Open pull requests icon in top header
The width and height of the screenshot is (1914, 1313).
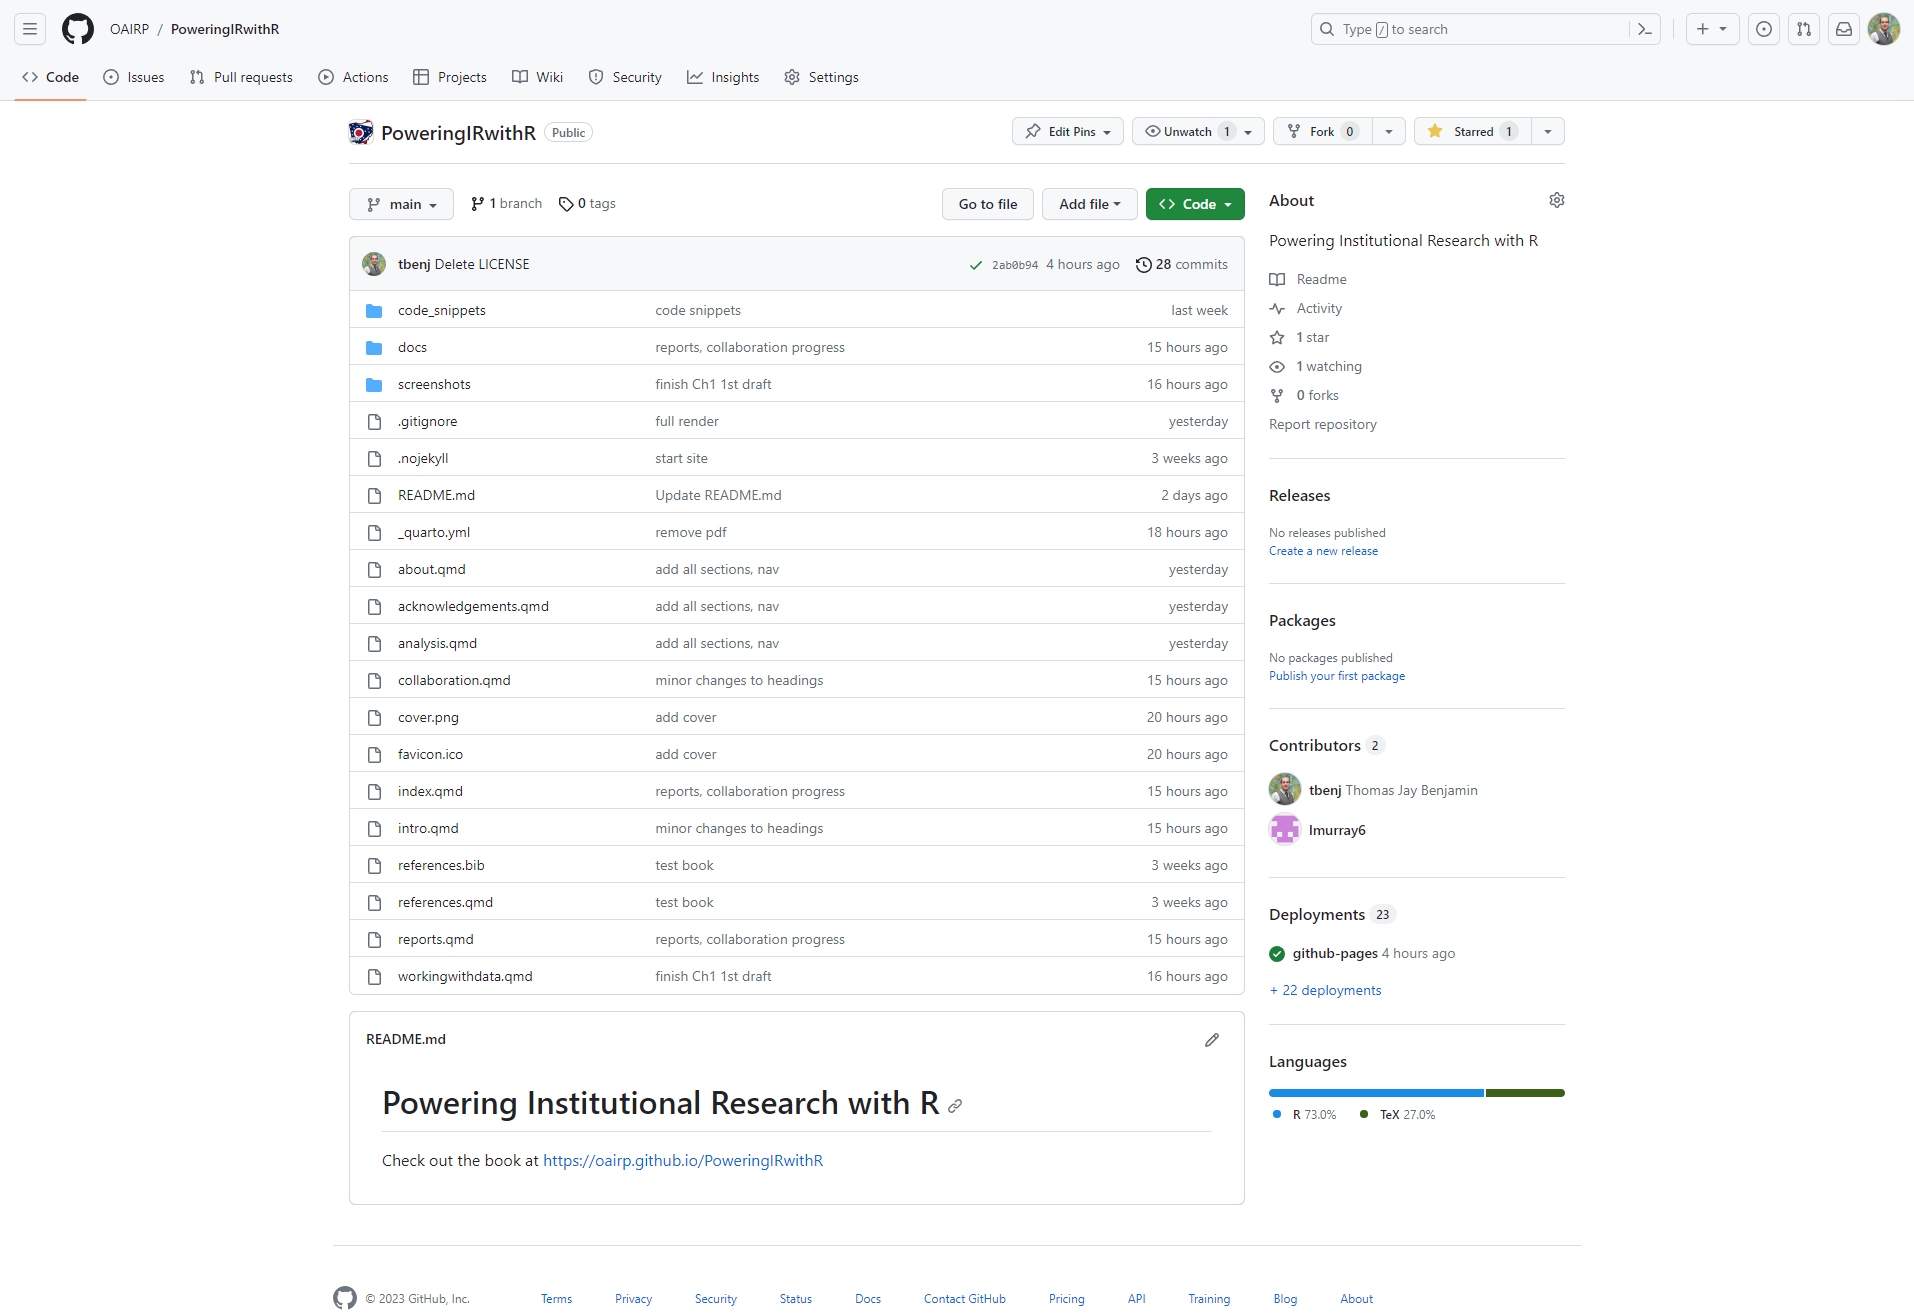pyautogui.click(x=1804, y=29)
